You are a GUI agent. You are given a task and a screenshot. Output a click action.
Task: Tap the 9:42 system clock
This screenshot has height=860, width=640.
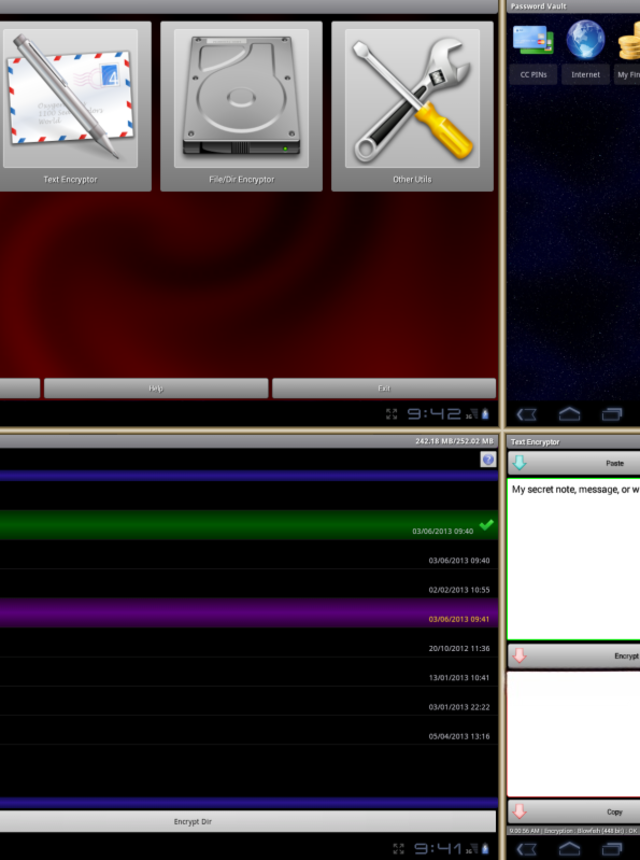(434, 414)
